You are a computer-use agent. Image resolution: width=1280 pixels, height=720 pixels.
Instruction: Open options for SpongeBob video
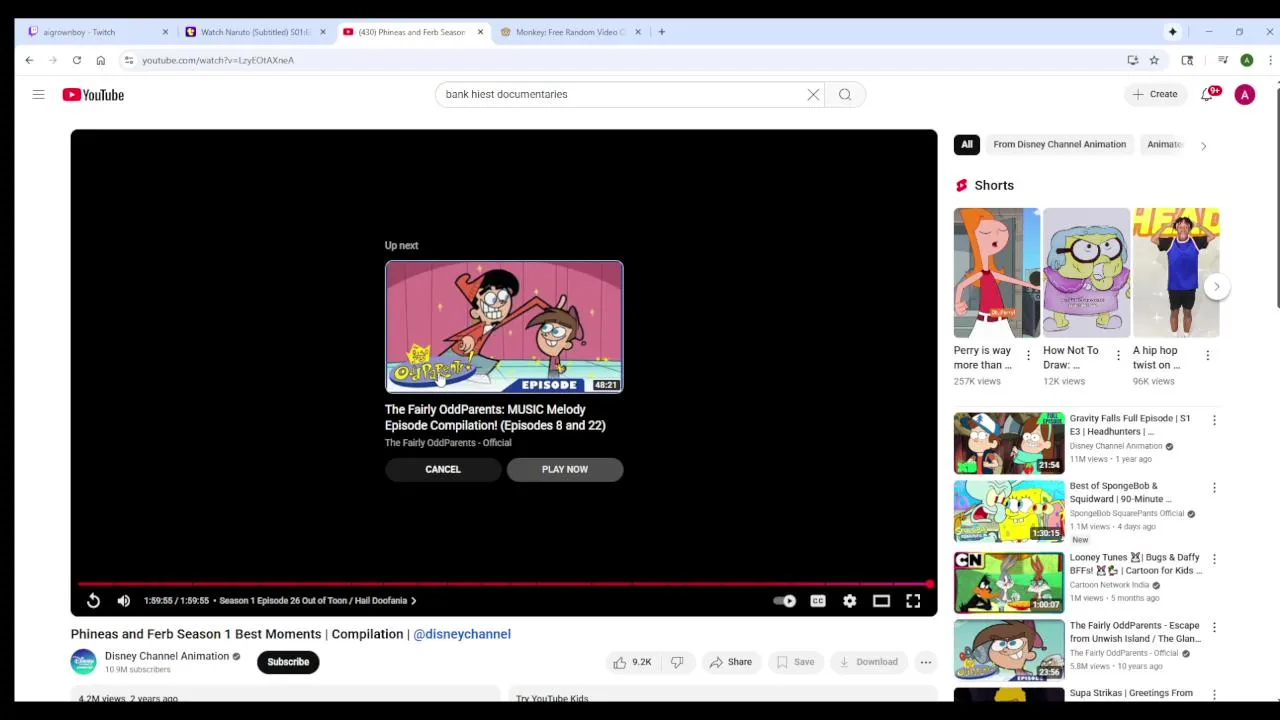coord(1214,488)
